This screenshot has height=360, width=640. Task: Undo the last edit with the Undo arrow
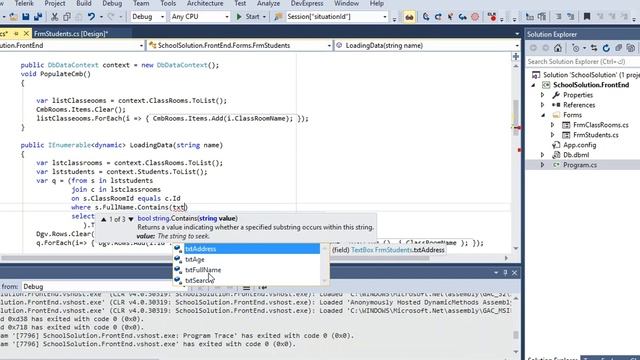click(91, 17)
